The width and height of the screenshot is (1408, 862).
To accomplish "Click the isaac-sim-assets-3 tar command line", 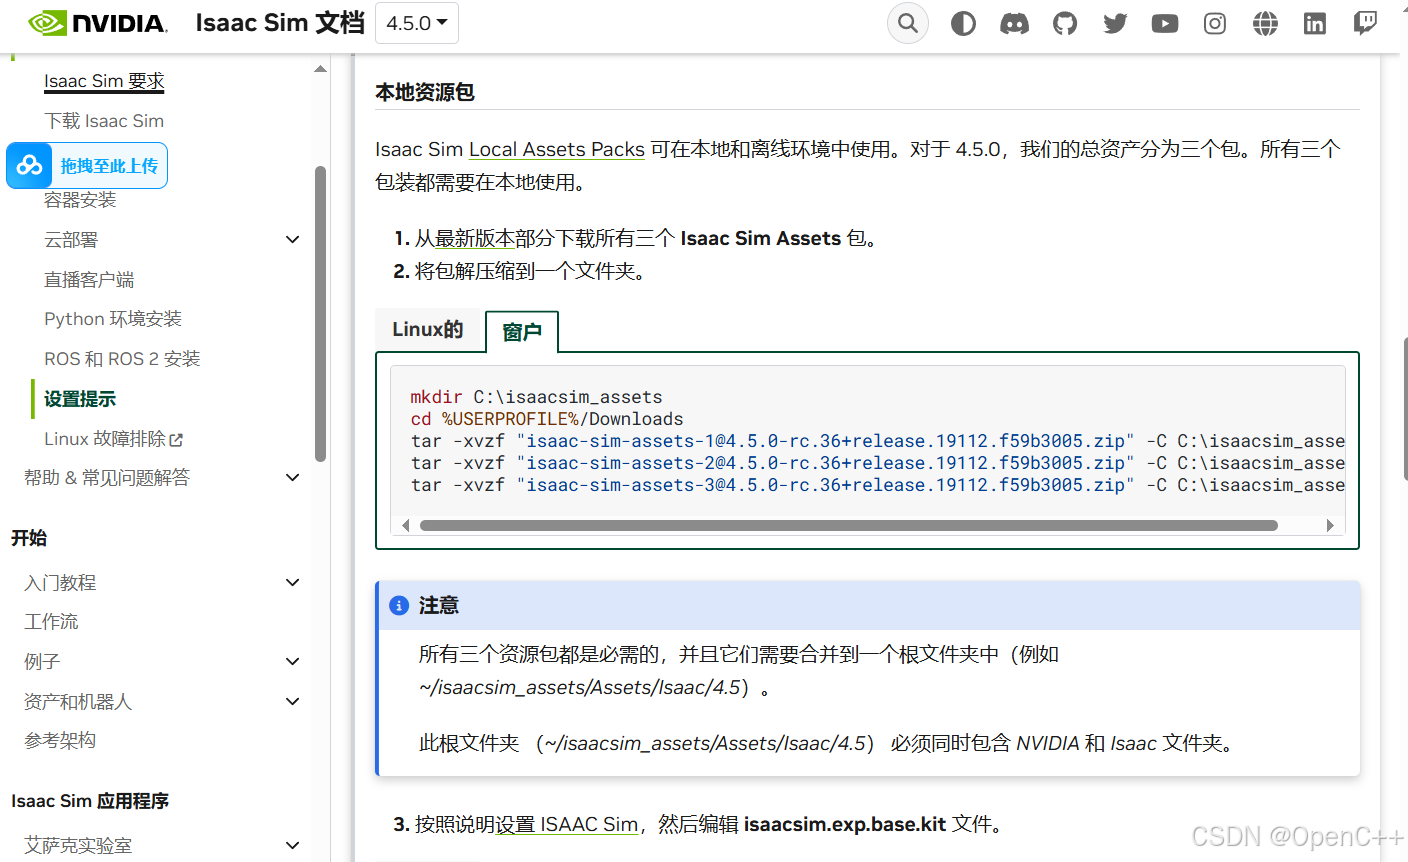I will click(x=877, y=485).
